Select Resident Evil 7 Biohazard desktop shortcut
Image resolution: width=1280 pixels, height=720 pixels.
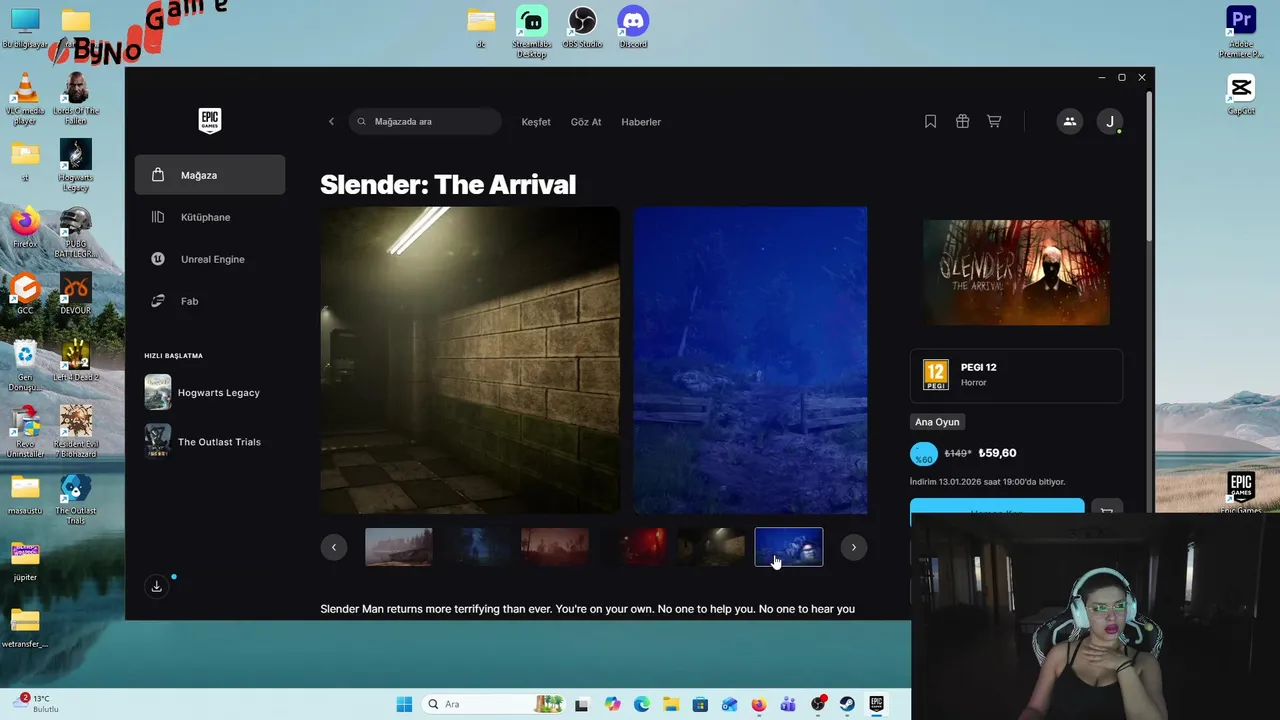[76, 431]
